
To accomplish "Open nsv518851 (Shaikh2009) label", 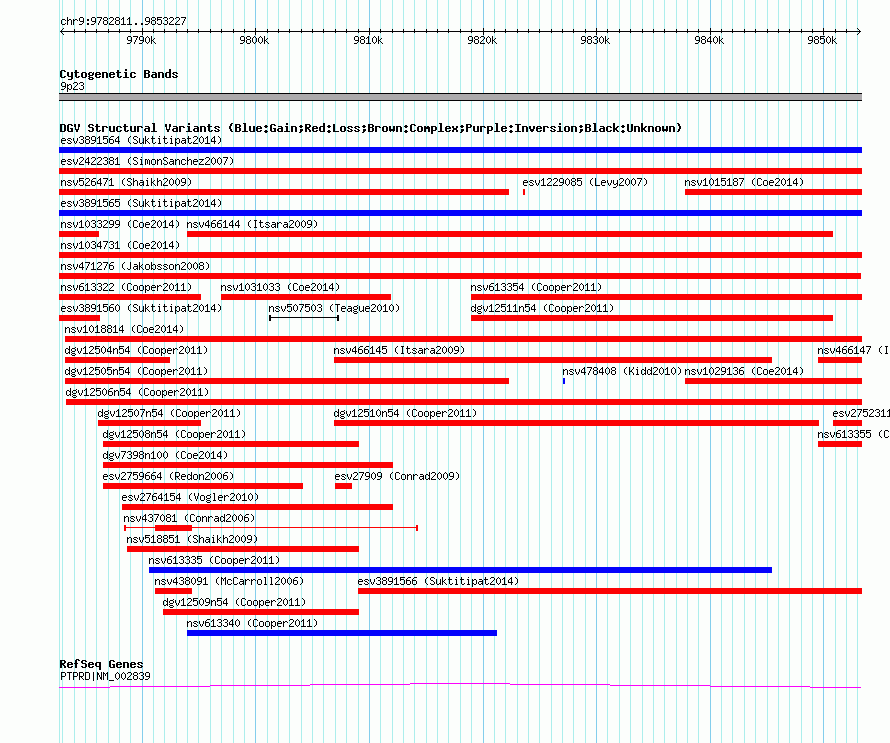I will pyautogui.click(x=192, y=539).
